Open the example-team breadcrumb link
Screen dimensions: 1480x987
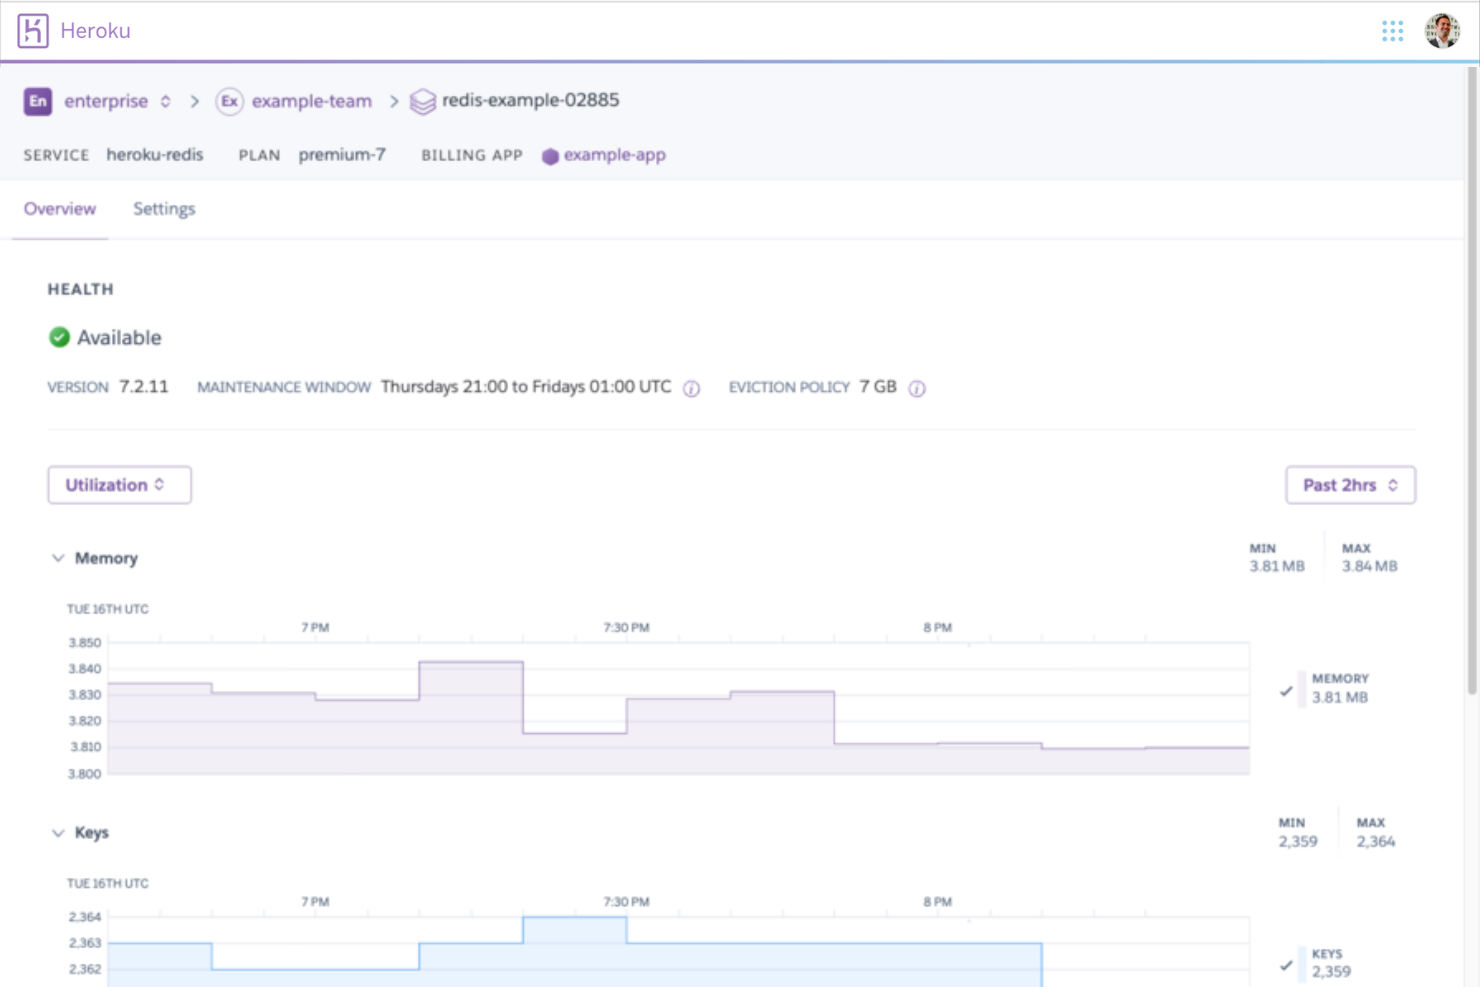(x=312, y=101)
